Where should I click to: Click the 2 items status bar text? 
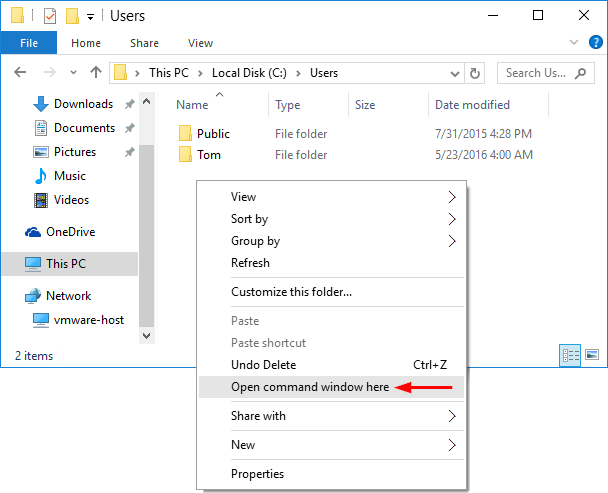(34, 356)
